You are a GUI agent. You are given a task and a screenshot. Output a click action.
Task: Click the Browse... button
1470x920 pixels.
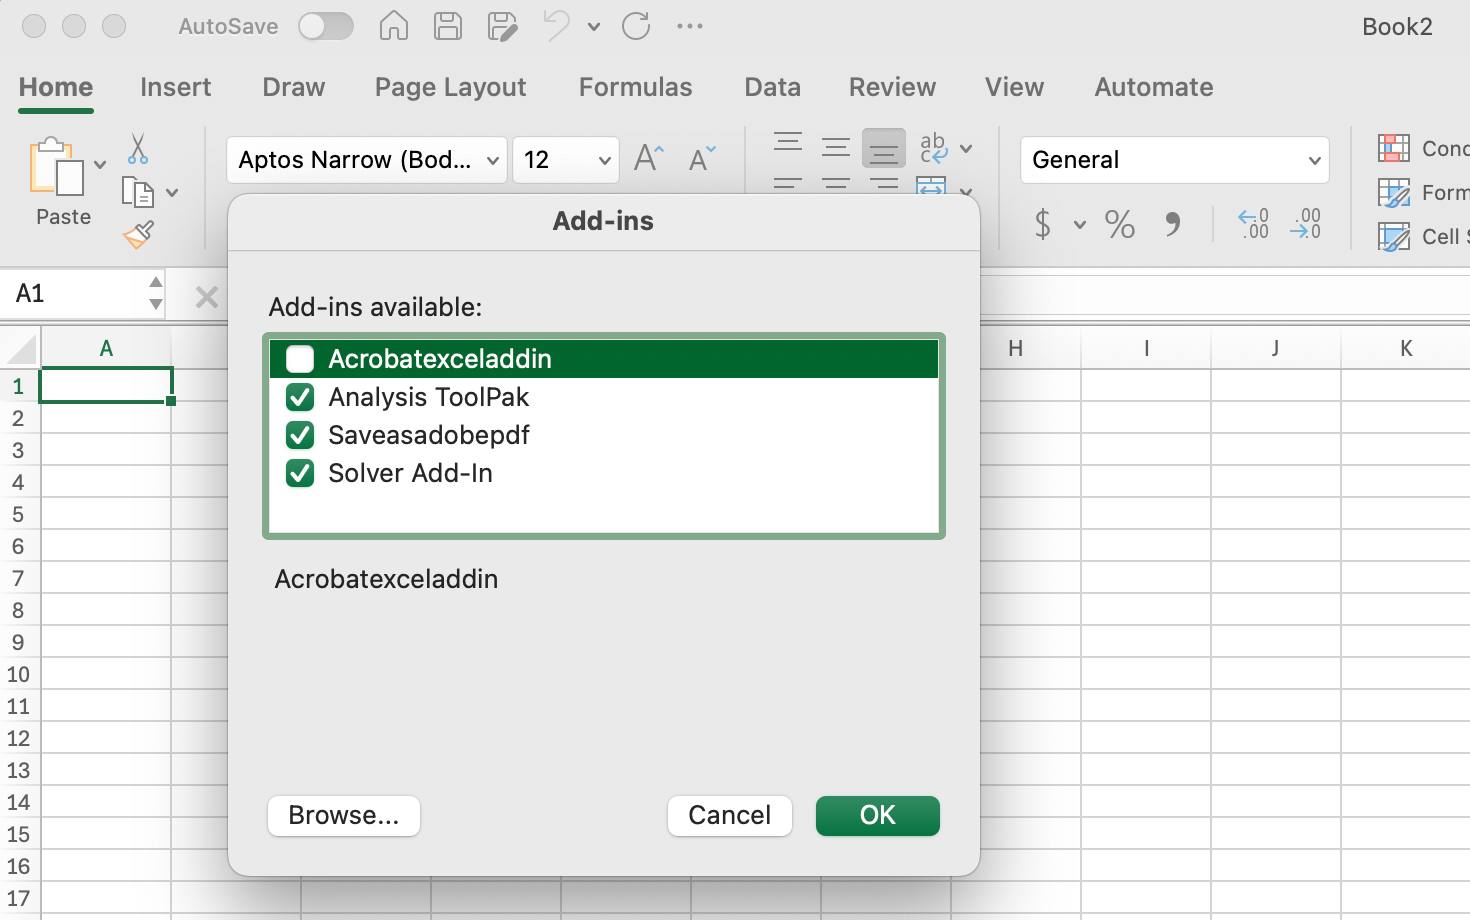pos(344,815)
